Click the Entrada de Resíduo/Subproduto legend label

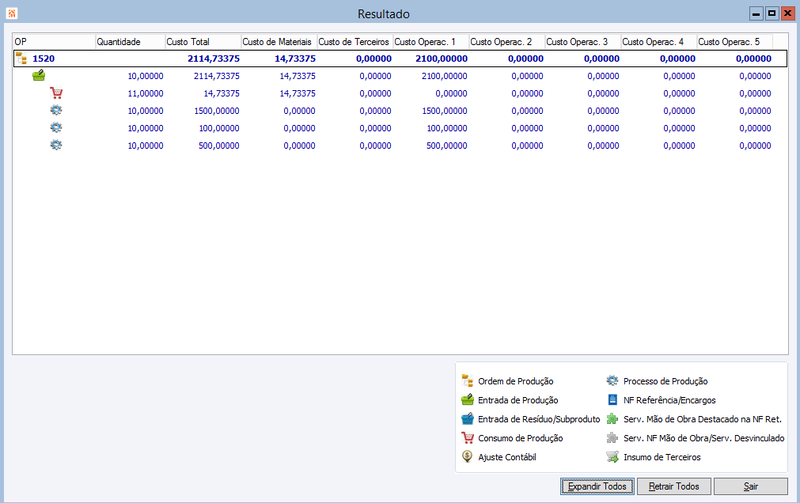point(539,419)
